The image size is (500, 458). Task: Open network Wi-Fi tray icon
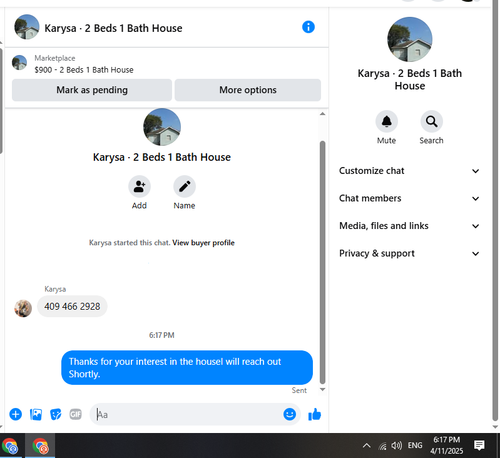(x=382, y=445)
